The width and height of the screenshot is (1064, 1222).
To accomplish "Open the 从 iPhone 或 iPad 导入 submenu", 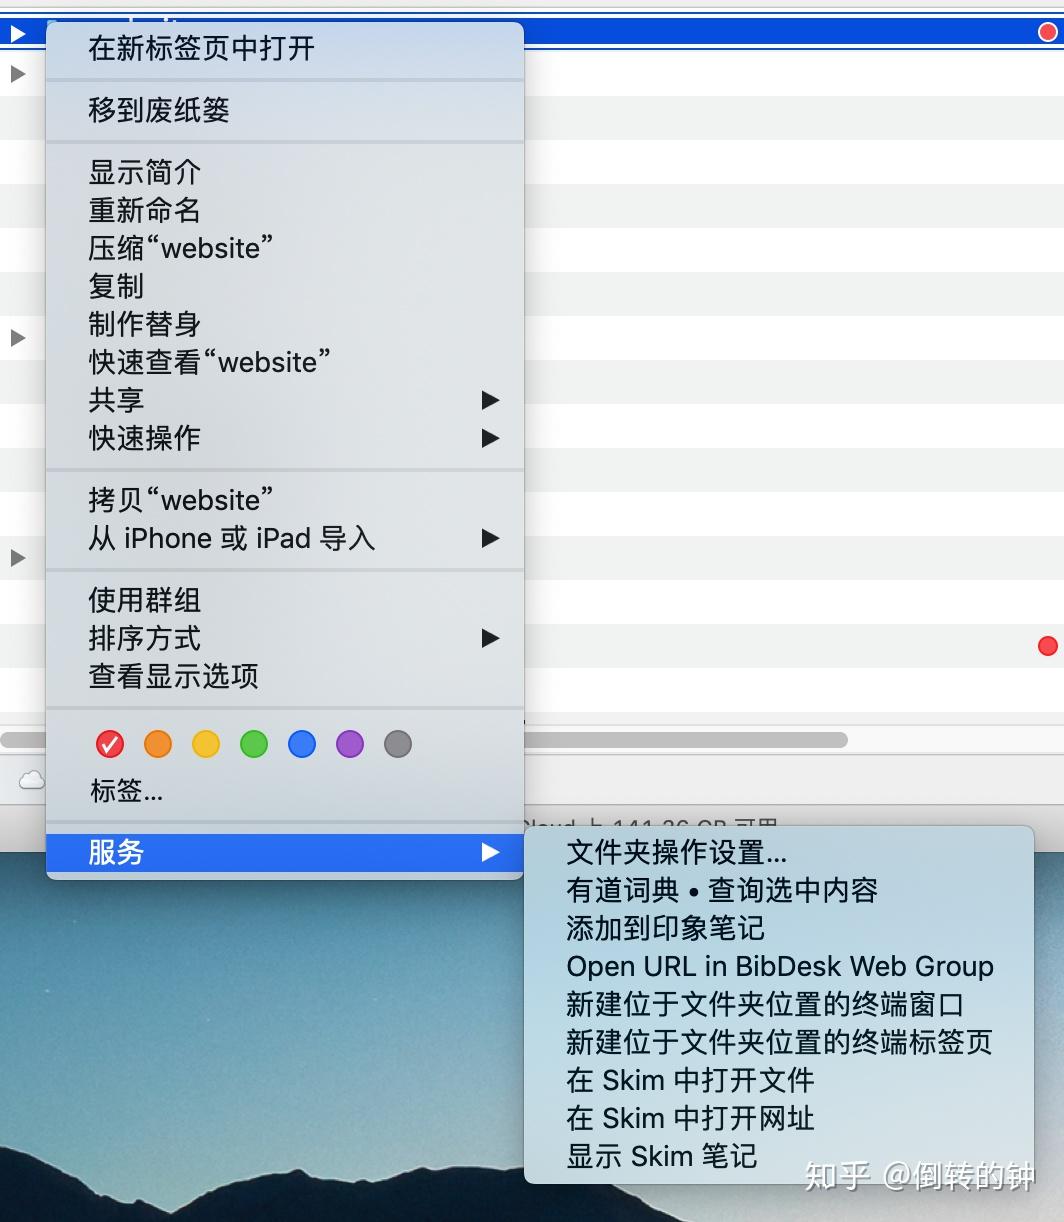I will (489, 538).
